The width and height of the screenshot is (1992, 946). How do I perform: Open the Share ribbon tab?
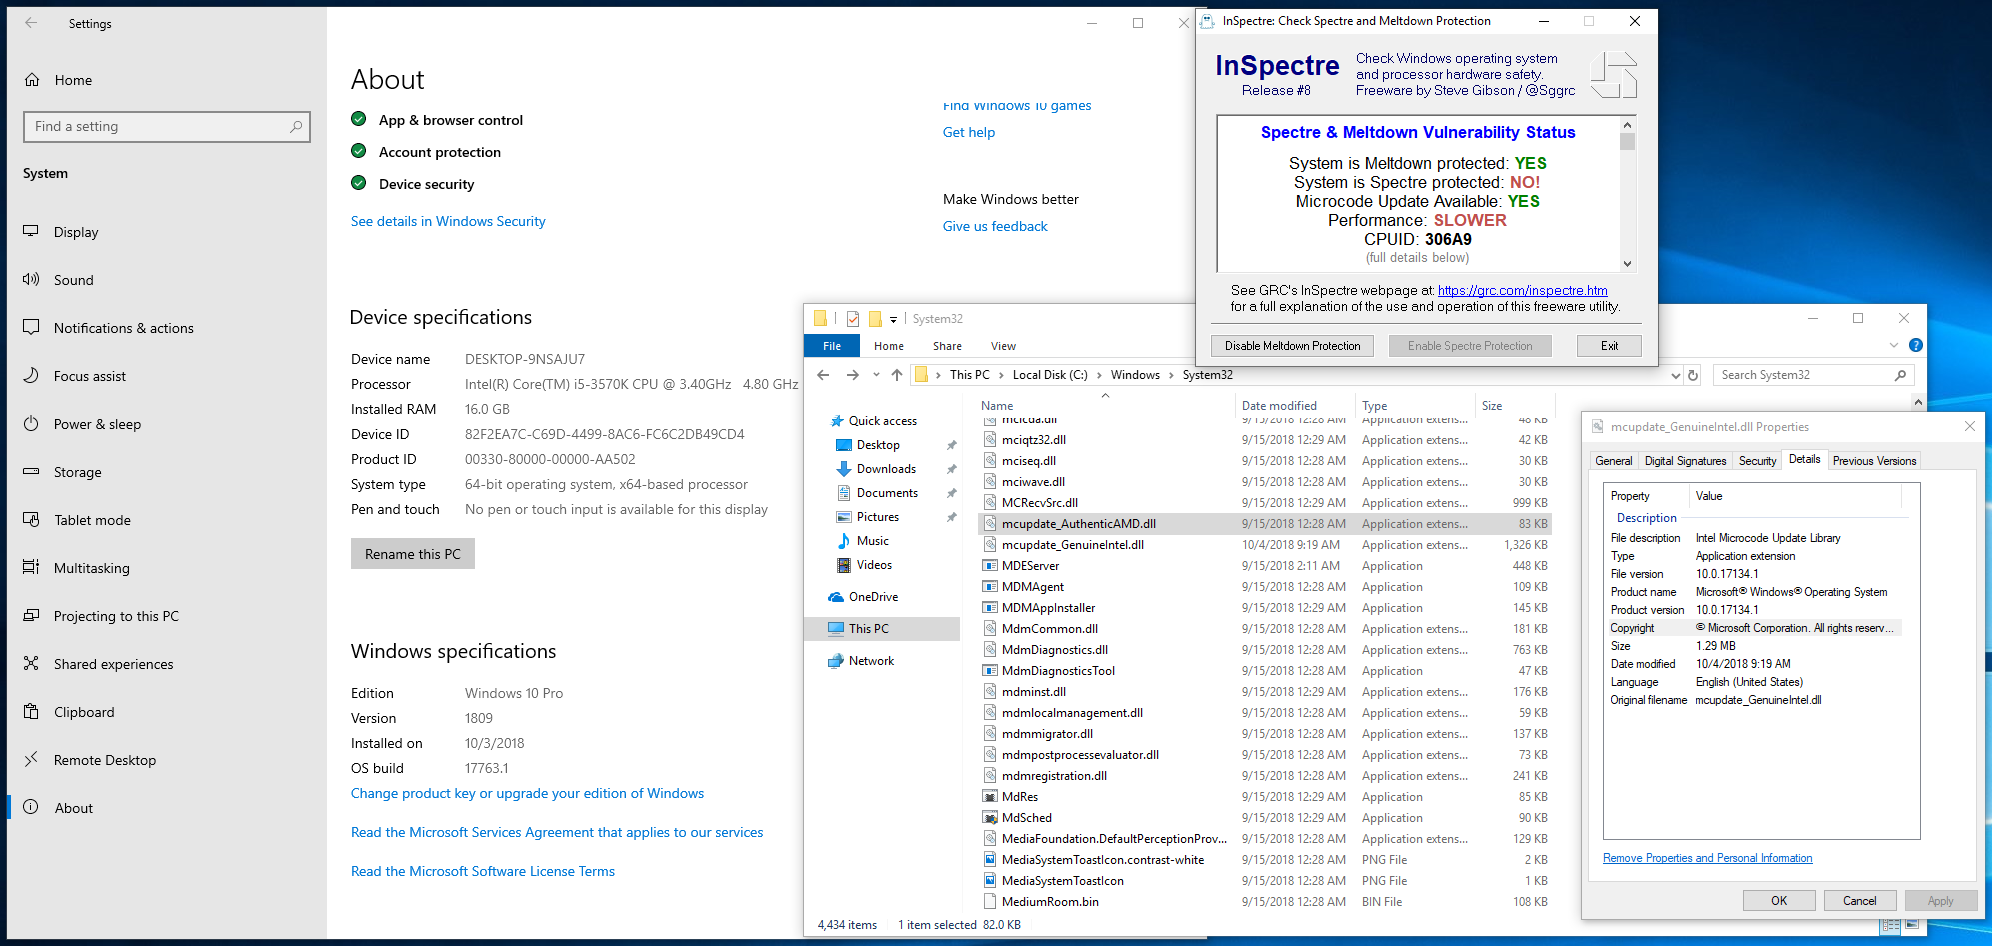click(x=947, y=346)
